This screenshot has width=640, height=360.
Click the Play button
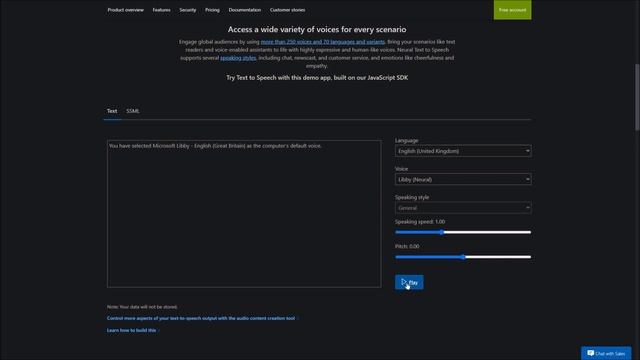[x=409, y=282]
